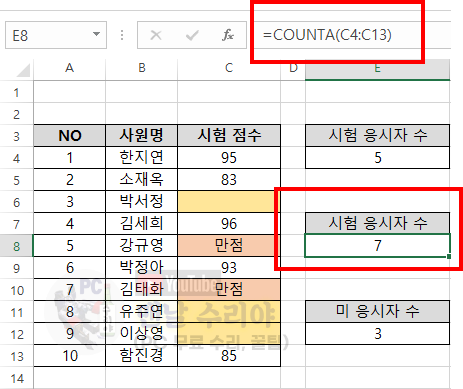Select row 5 header
Image resolution: width=463 pixels, height=389 pixels.
click(17, 180)
